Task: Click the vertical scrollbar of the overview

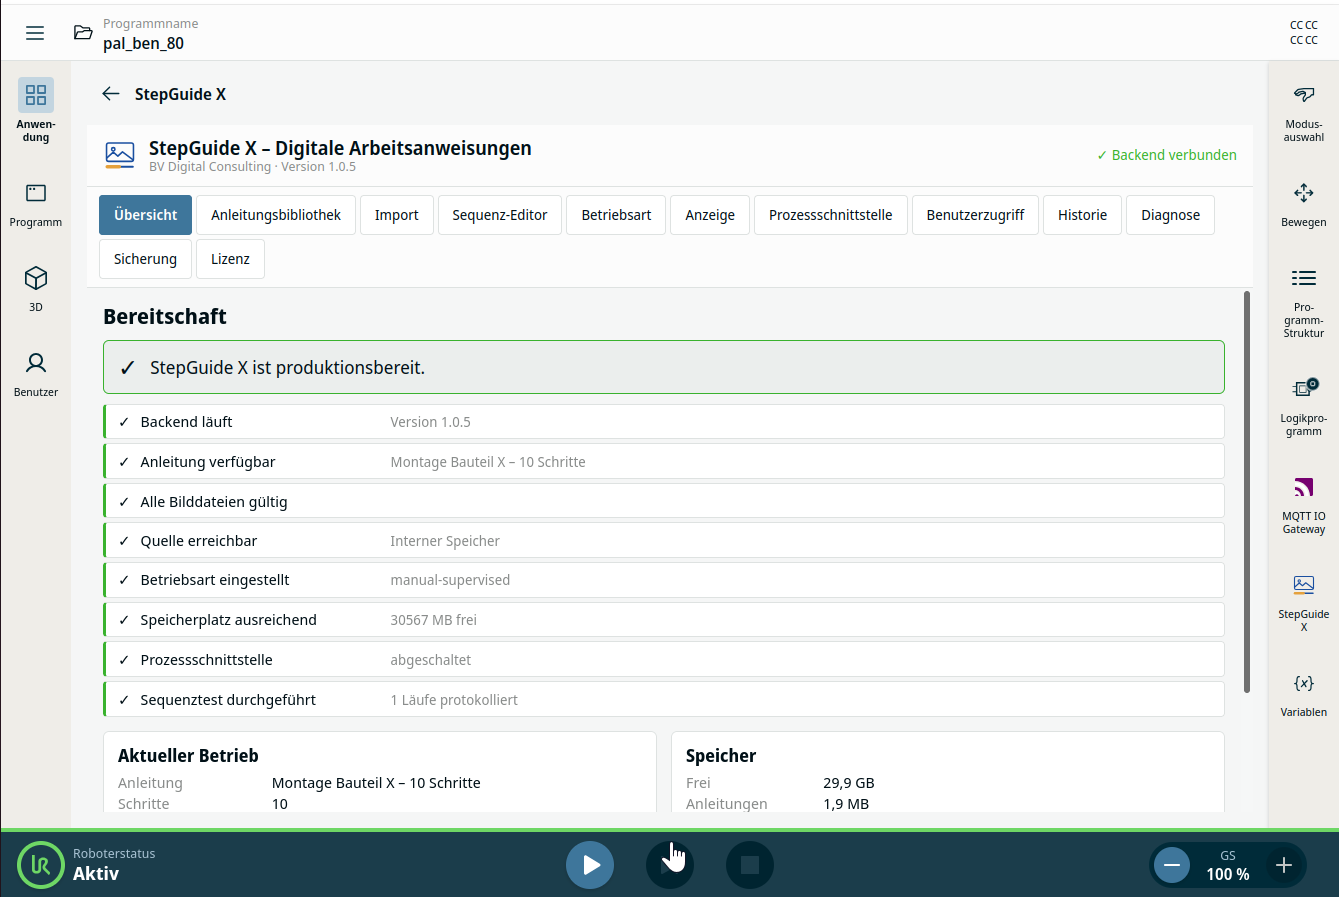Action: coord(1247,492)
